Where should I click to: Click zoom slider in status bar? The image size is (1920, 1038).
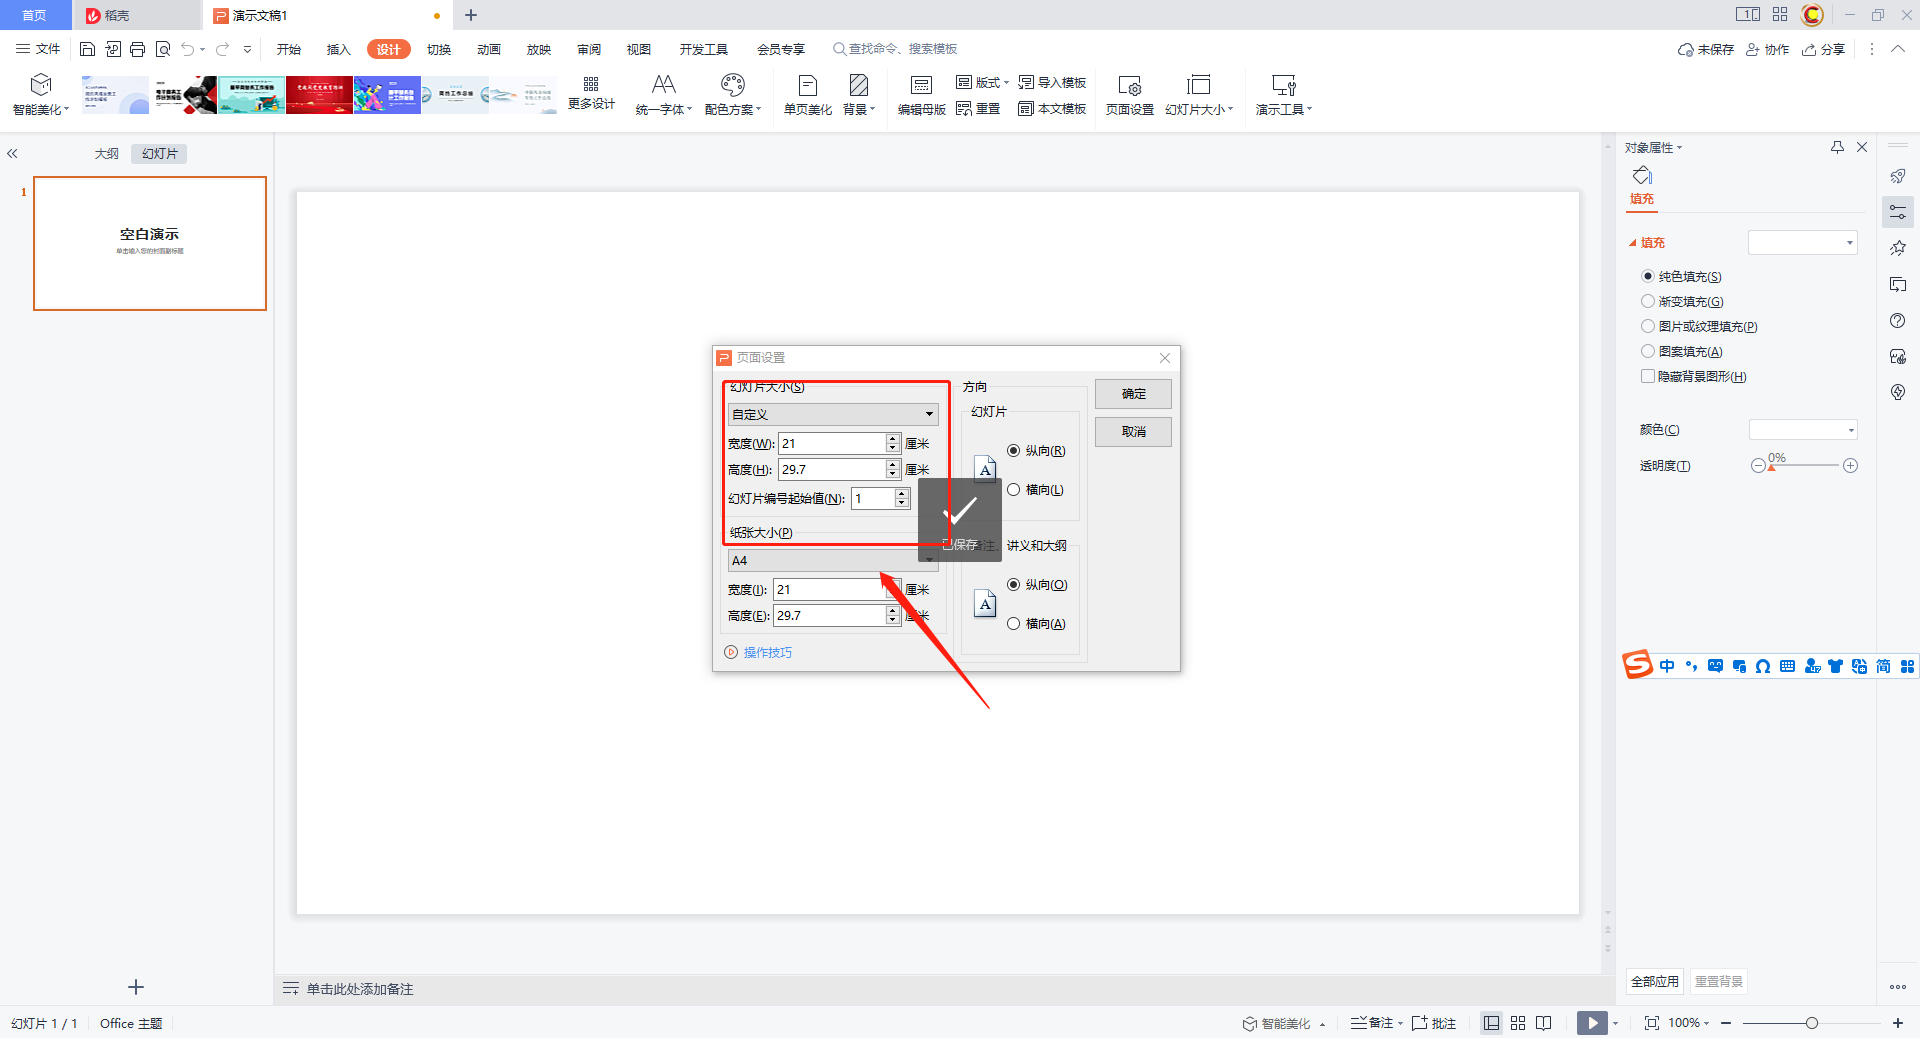pyautogui.click(x=1811, y=1023)
